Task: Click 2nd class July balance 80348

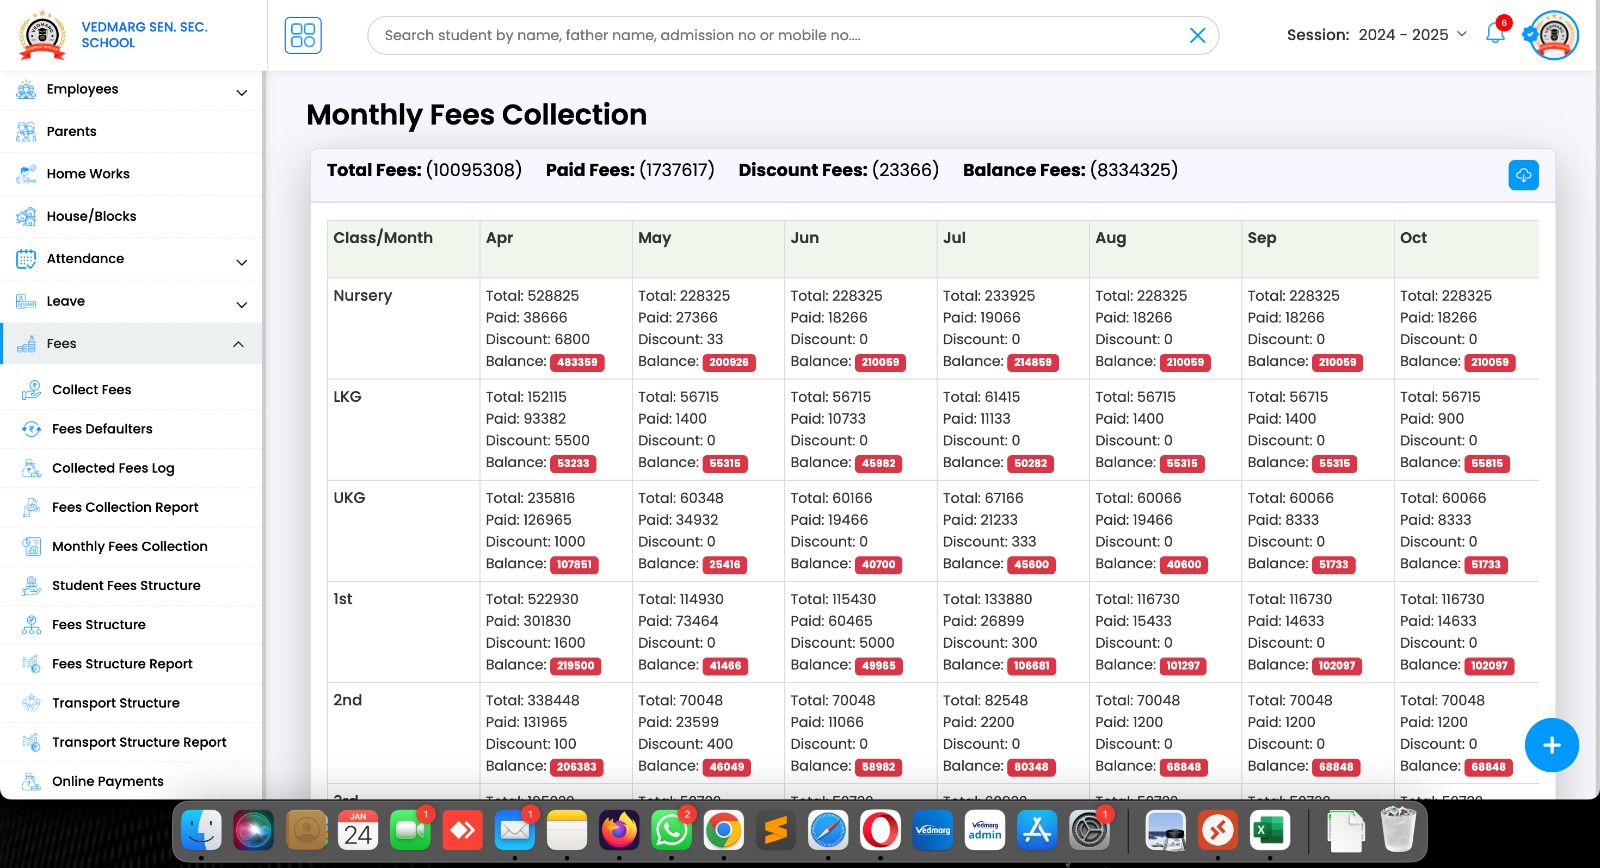Action: pyautogui.click(x=1031, y=767)
